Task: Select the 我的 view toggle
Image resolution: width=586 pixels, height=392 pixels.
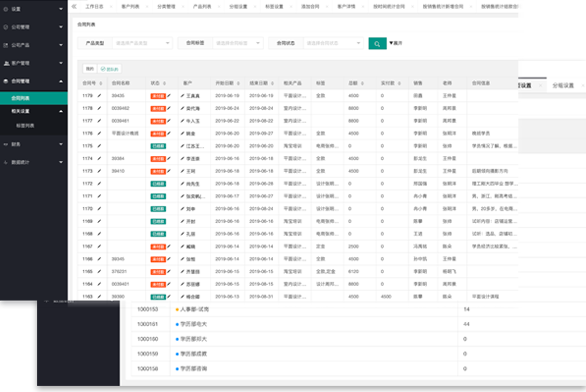Action: [90, 69]
